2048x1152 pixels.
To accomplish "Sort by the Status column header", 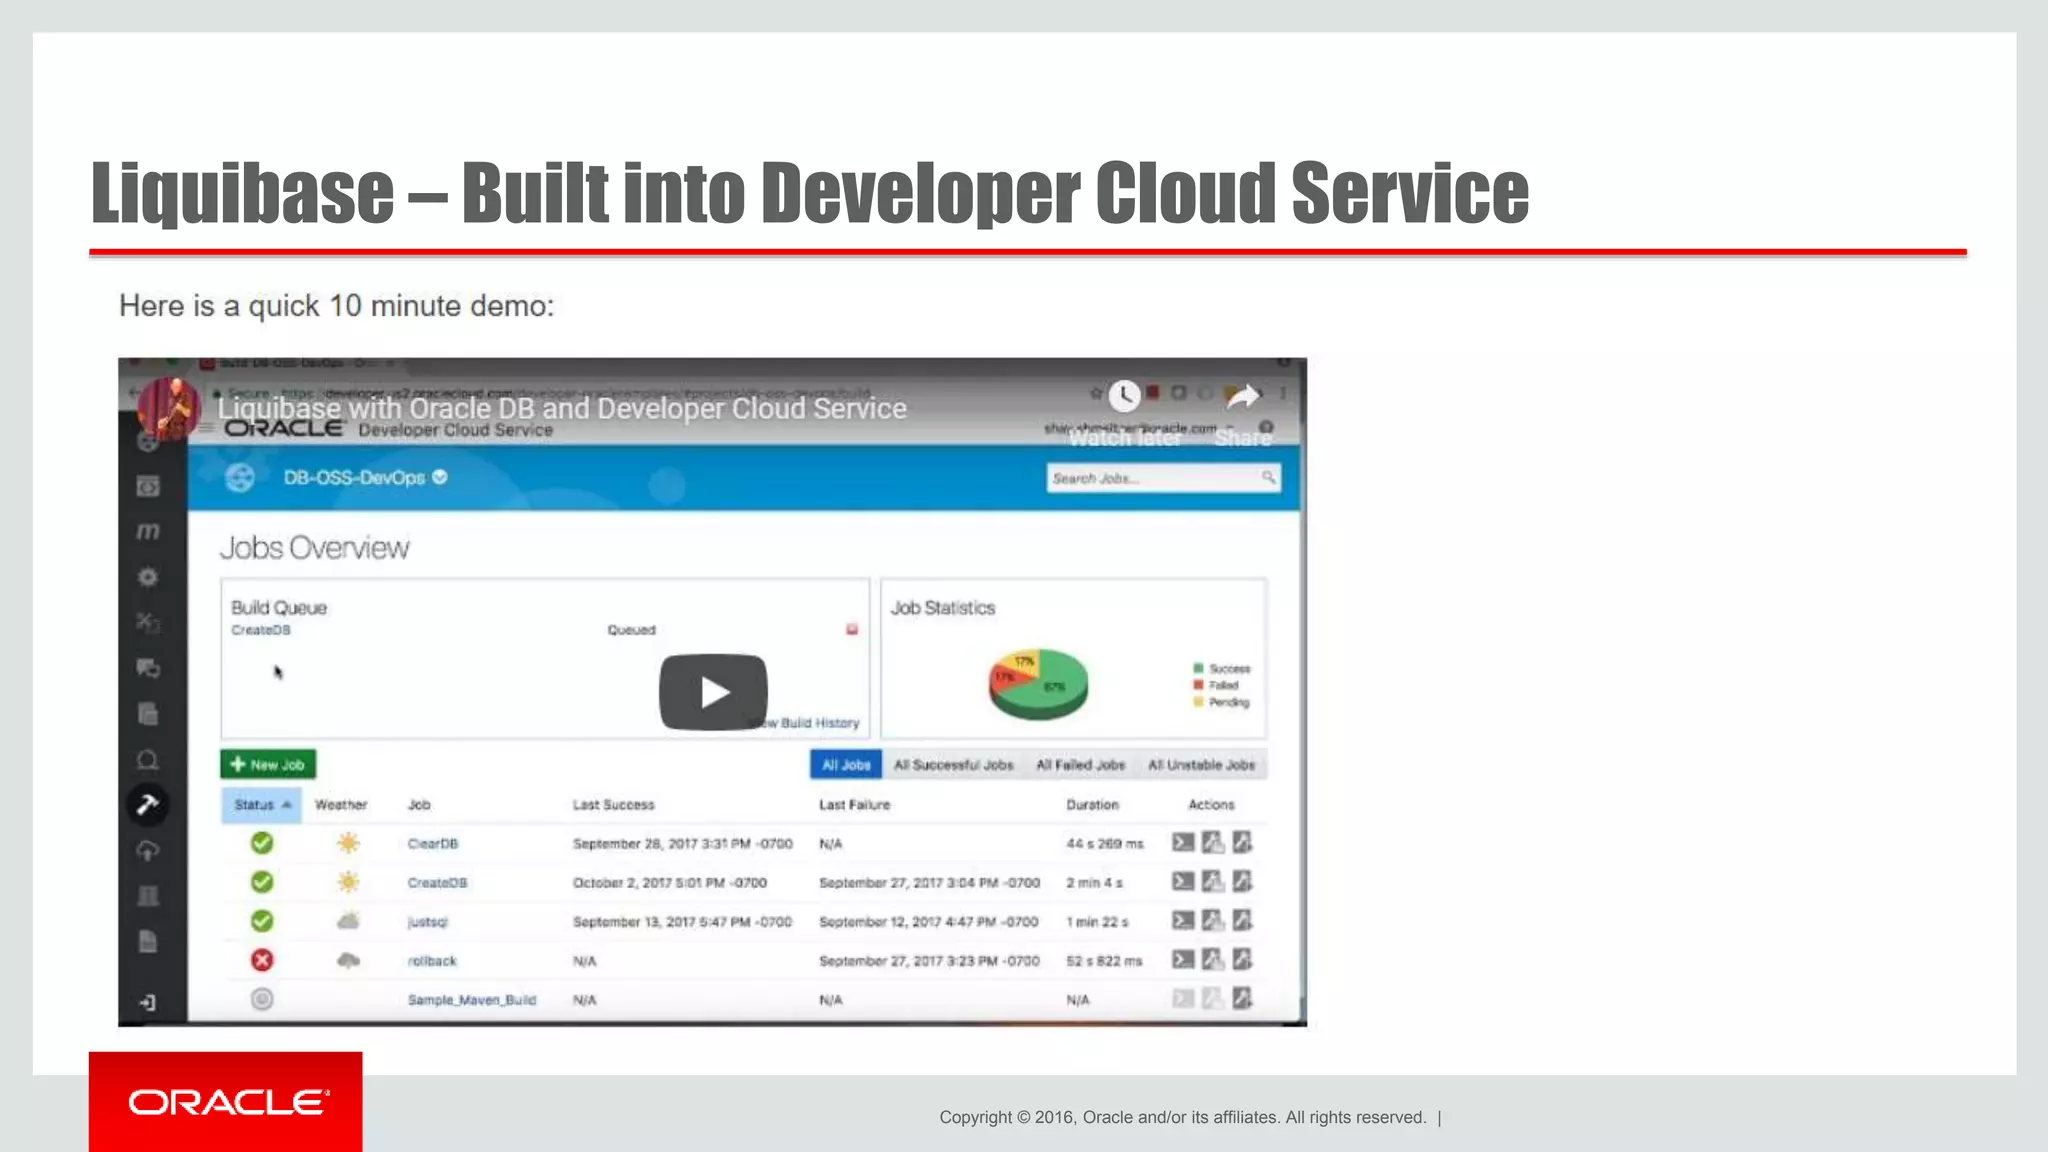I will coord(261,804).
